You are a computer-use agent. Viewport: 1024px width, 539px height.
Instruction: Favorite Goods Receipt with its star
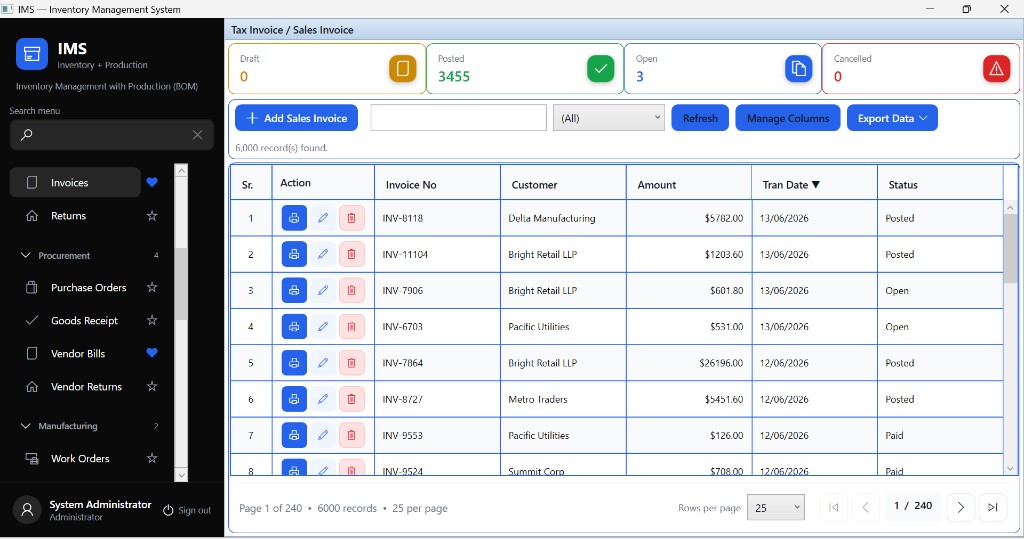tap(152, 320)
